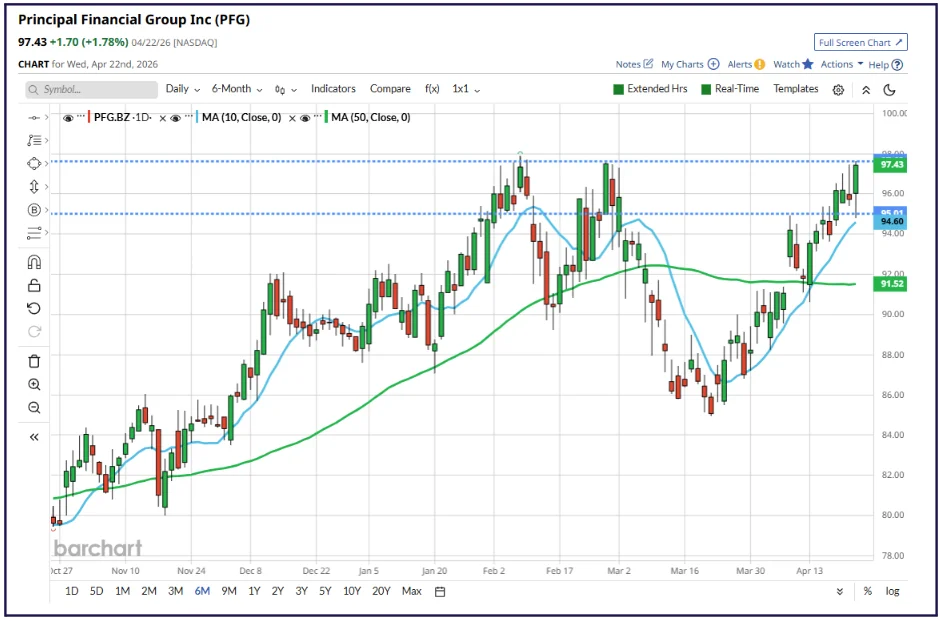940x621 pixels.
Task: Open the 6-Month period dropdown
Action: pos(237,89)
